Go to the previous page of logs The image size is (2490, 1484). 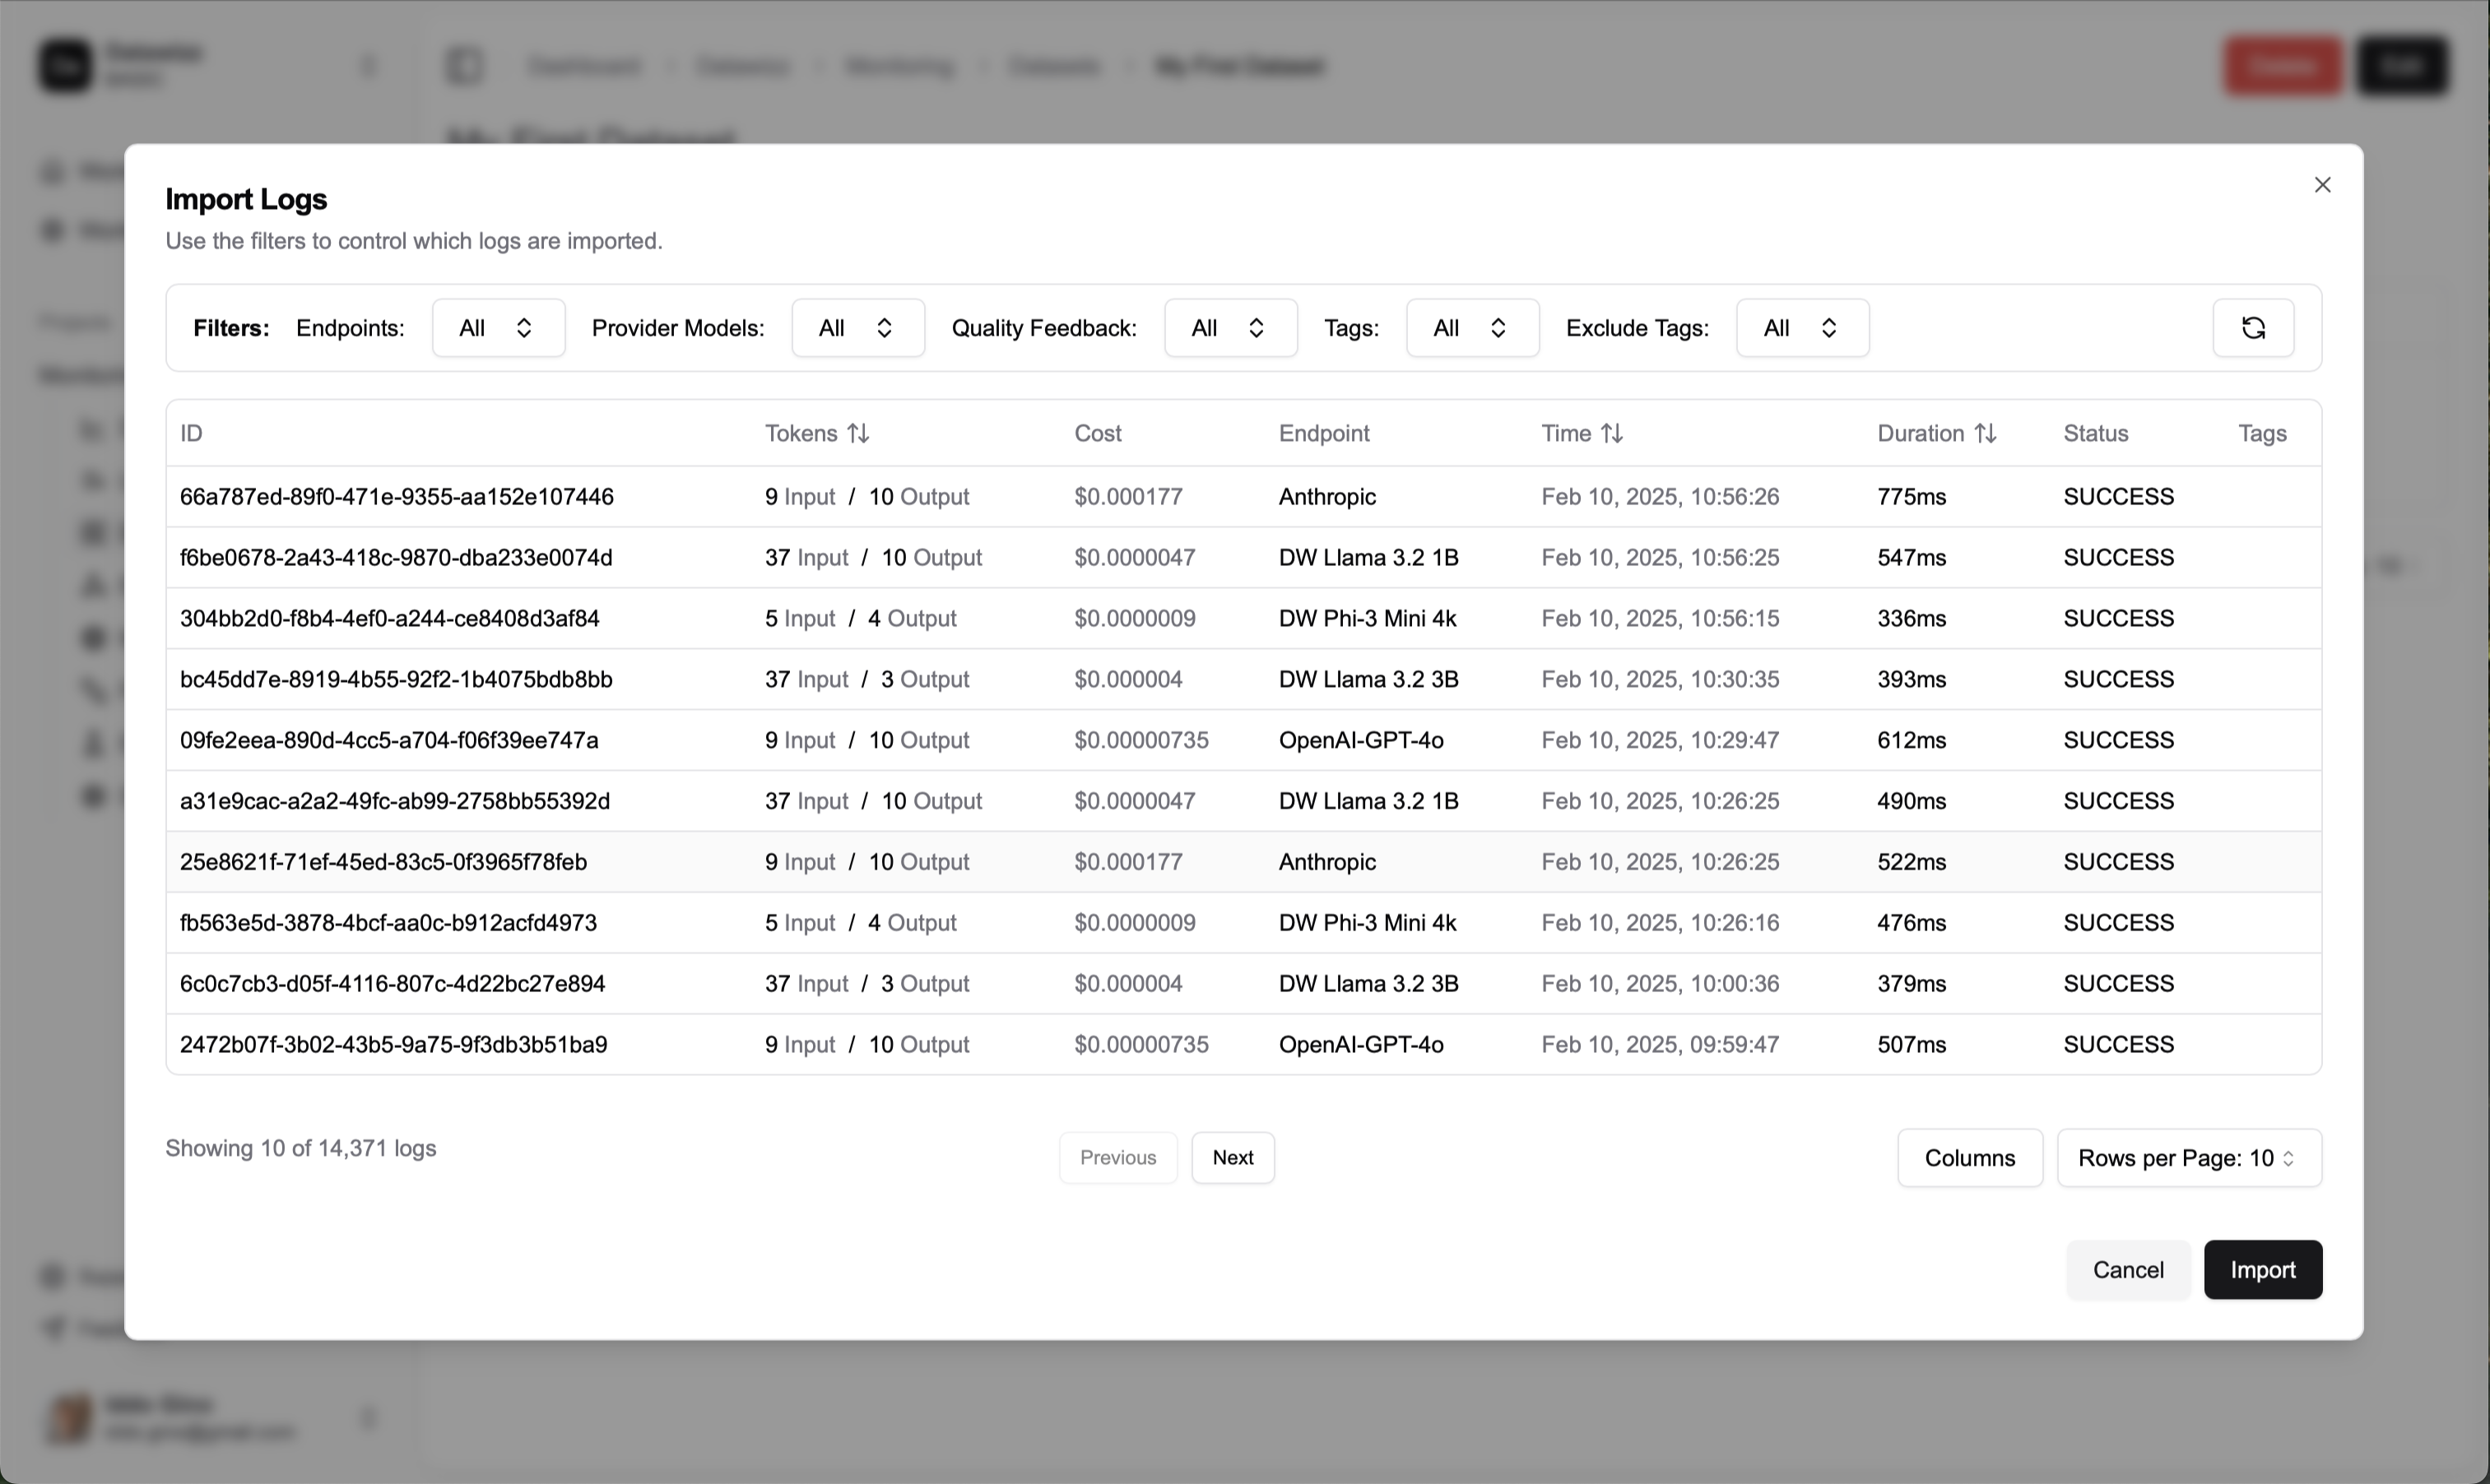tap(1117, 1157)
